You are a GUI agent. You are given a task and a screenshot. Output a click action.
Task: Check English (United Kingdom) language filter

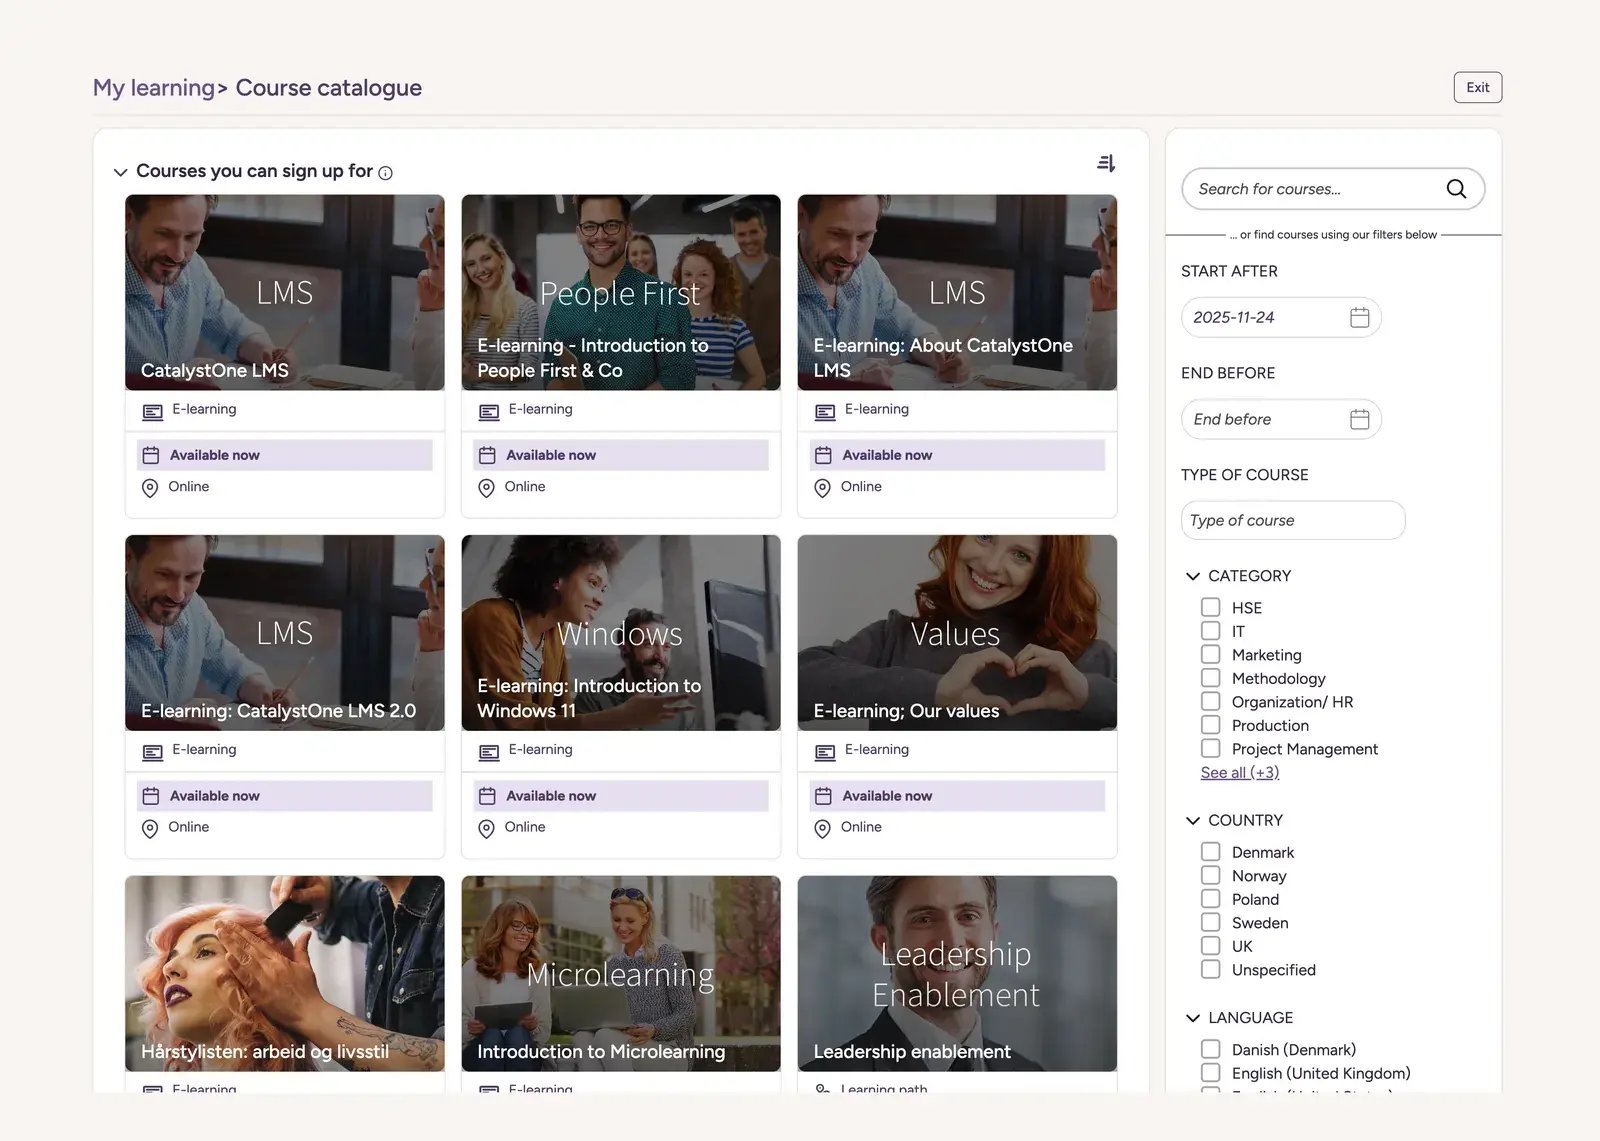coord(1210,1072)
